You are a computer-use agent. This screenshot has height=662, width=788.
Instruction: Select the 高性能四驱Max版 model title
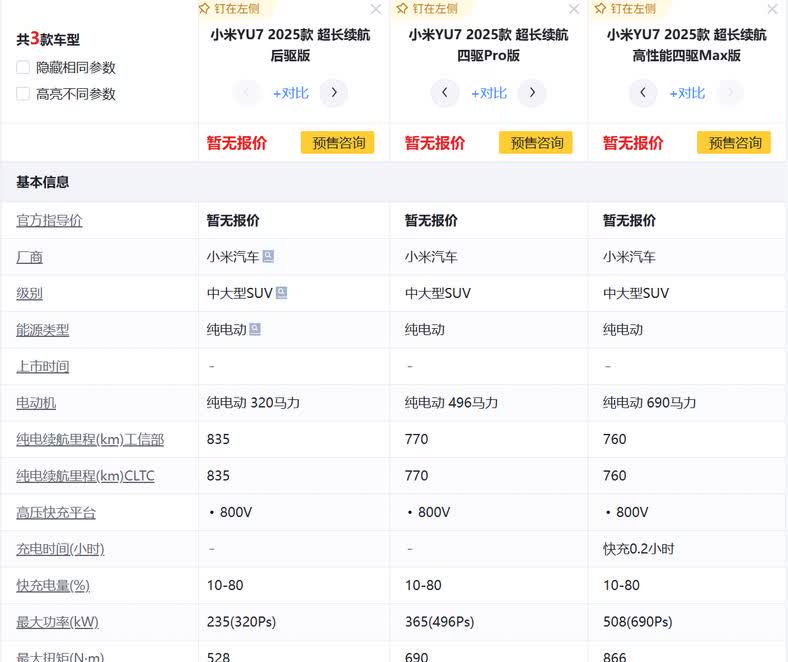[686, 45]
